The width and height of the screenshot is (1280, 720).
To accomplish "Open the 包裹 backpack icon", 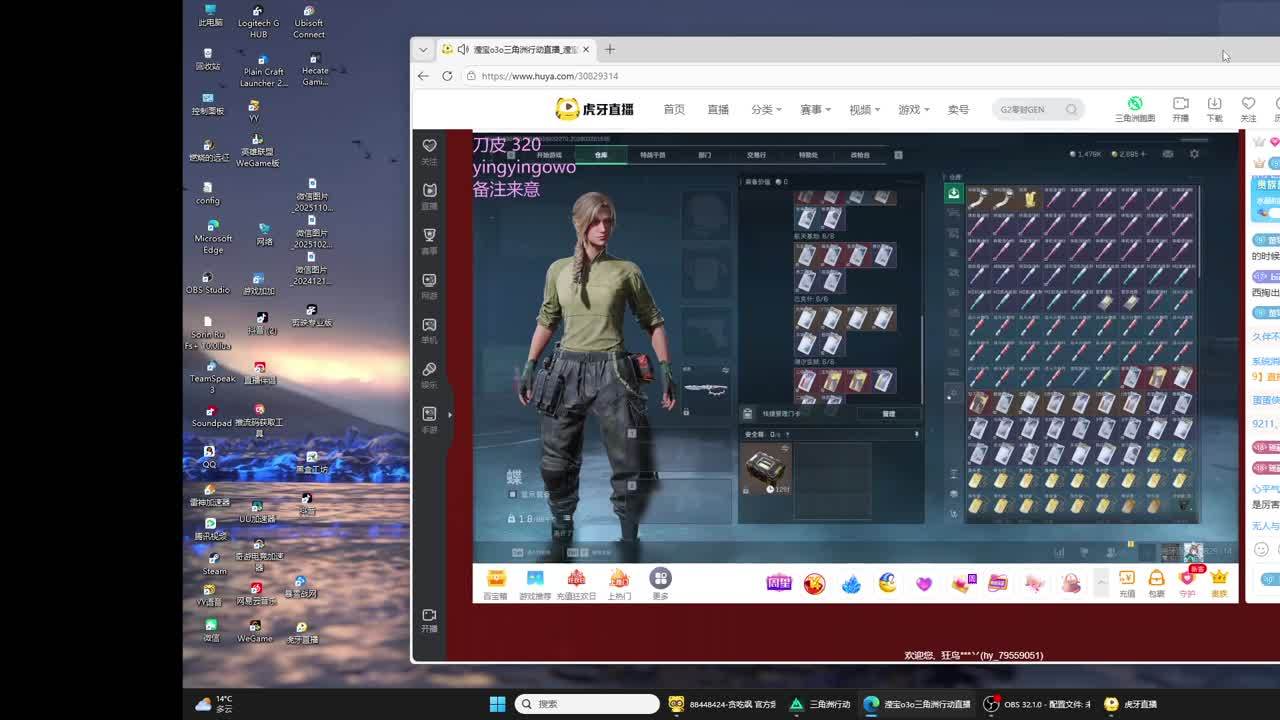I will [x=1156, y=582].
